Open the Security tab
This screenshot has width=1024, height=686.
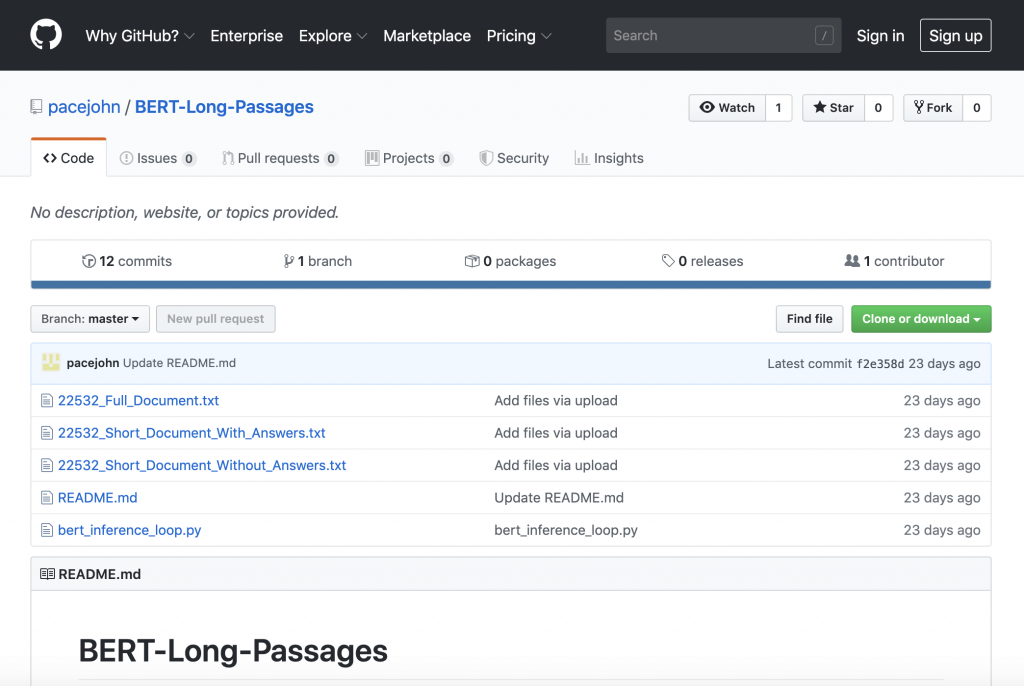tap(514, 158)
